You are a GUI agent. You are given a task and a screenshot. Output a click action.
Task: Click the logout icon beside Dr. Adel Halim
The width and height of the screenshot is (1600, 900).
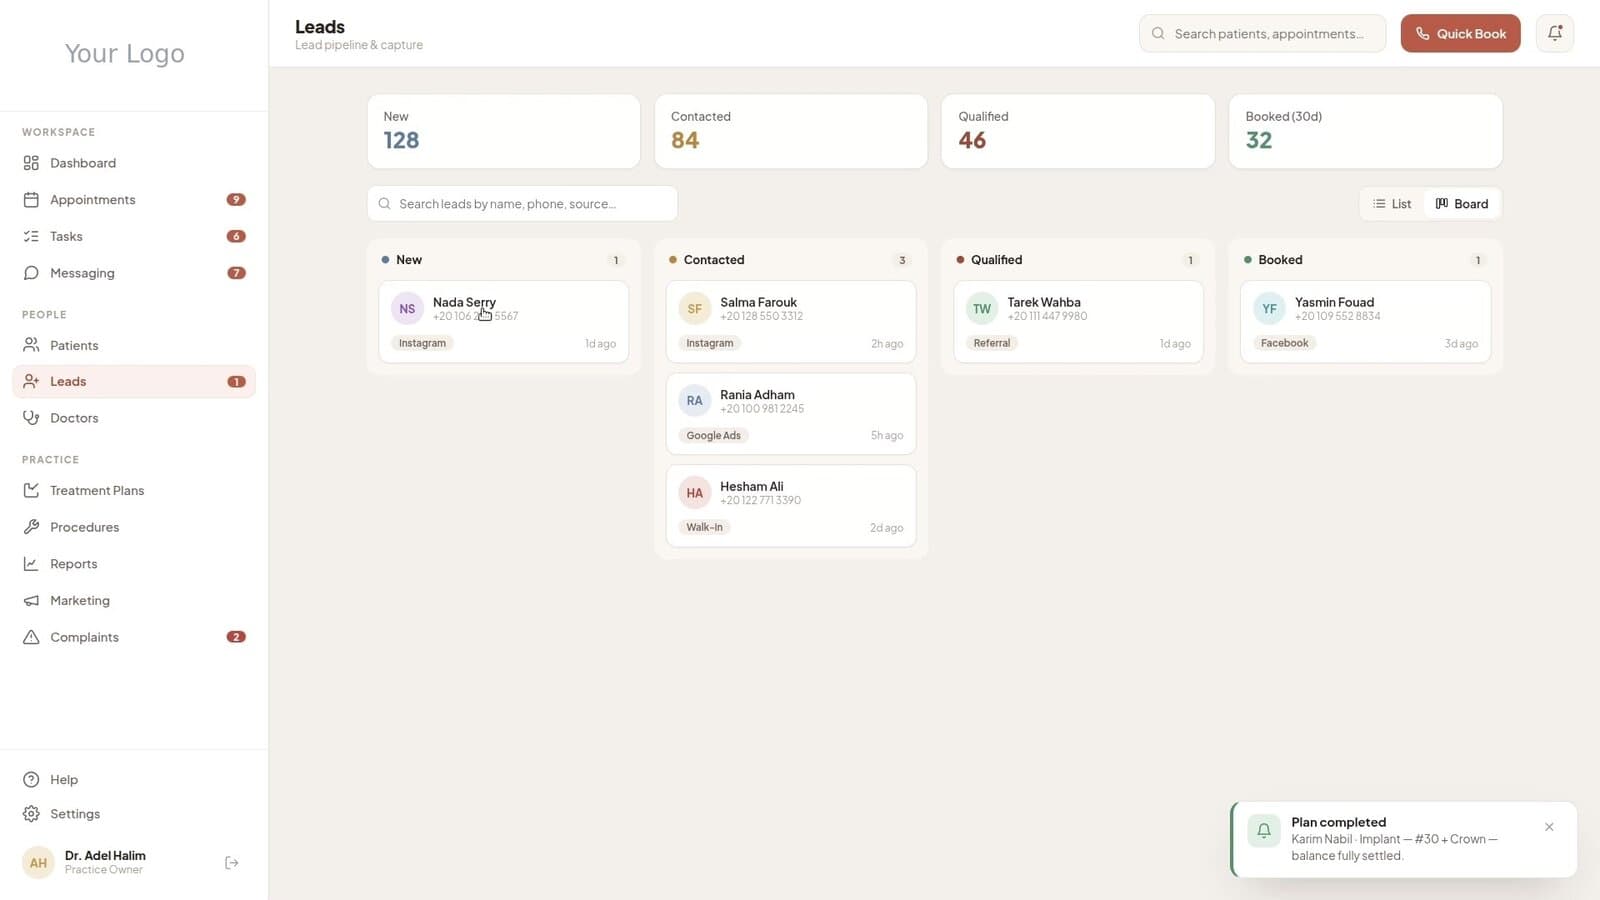232,863
